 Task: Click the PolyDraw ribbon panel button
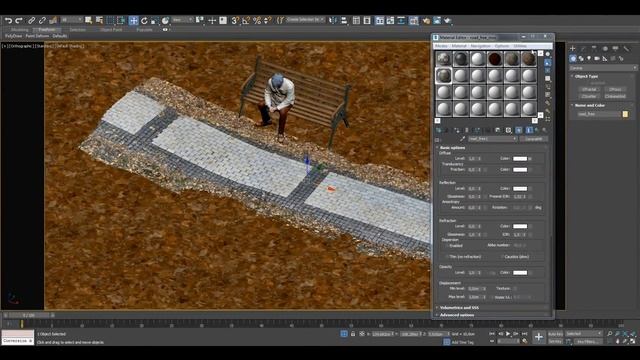[x=13, y=36]
